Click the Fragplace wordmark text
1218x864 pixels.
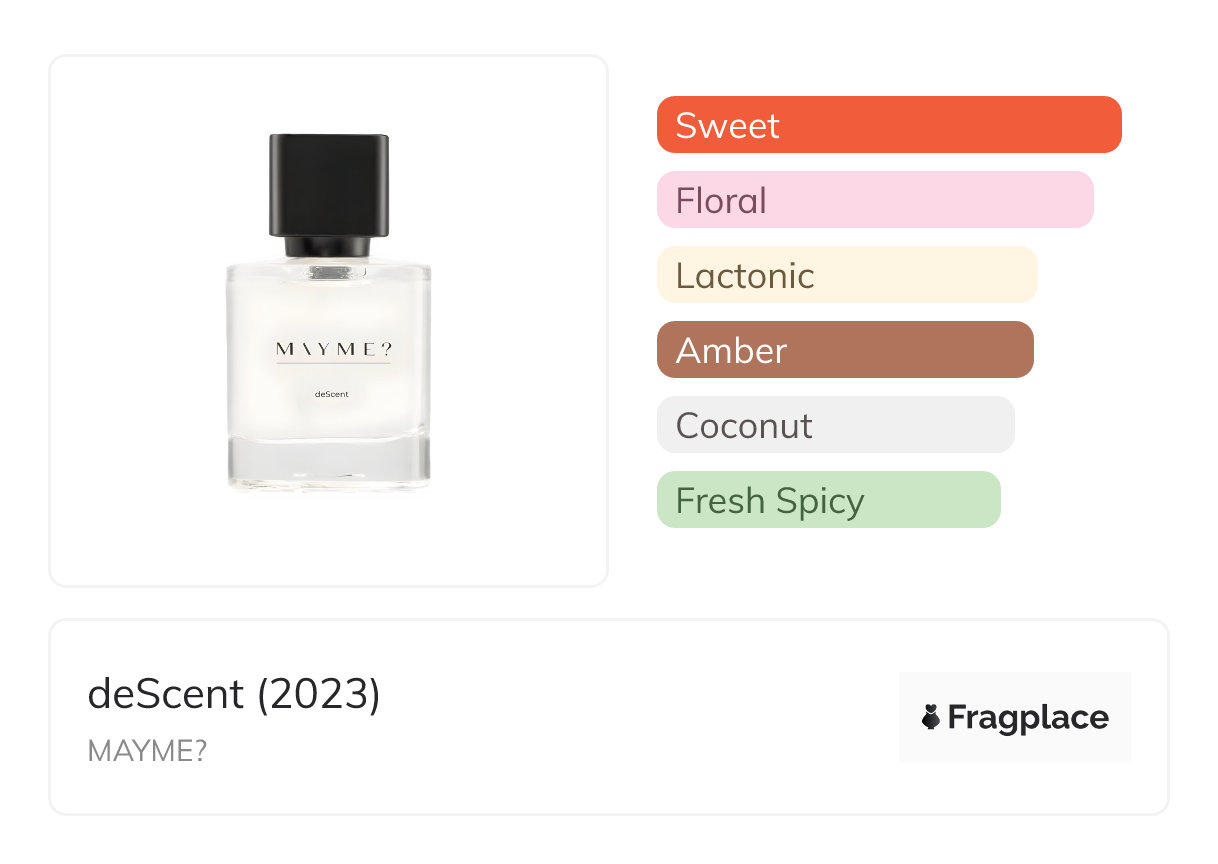1028,717
